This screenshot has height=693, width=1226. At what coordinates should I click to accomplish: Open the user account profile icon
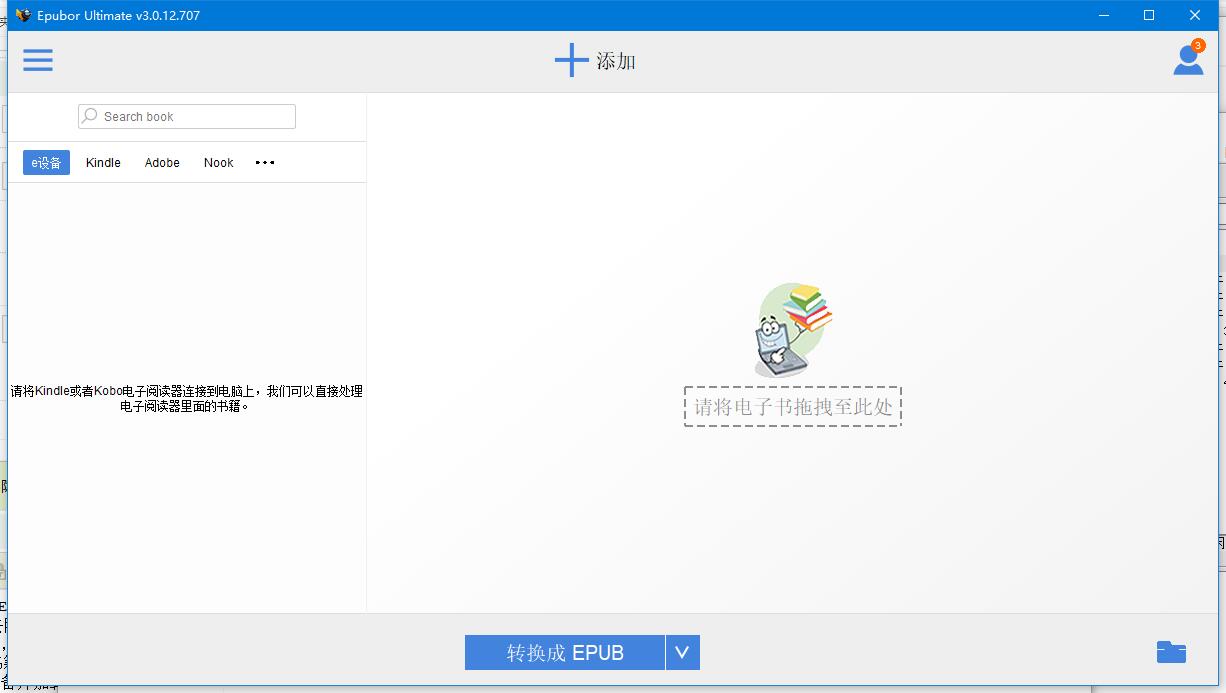click(1188, 60)
